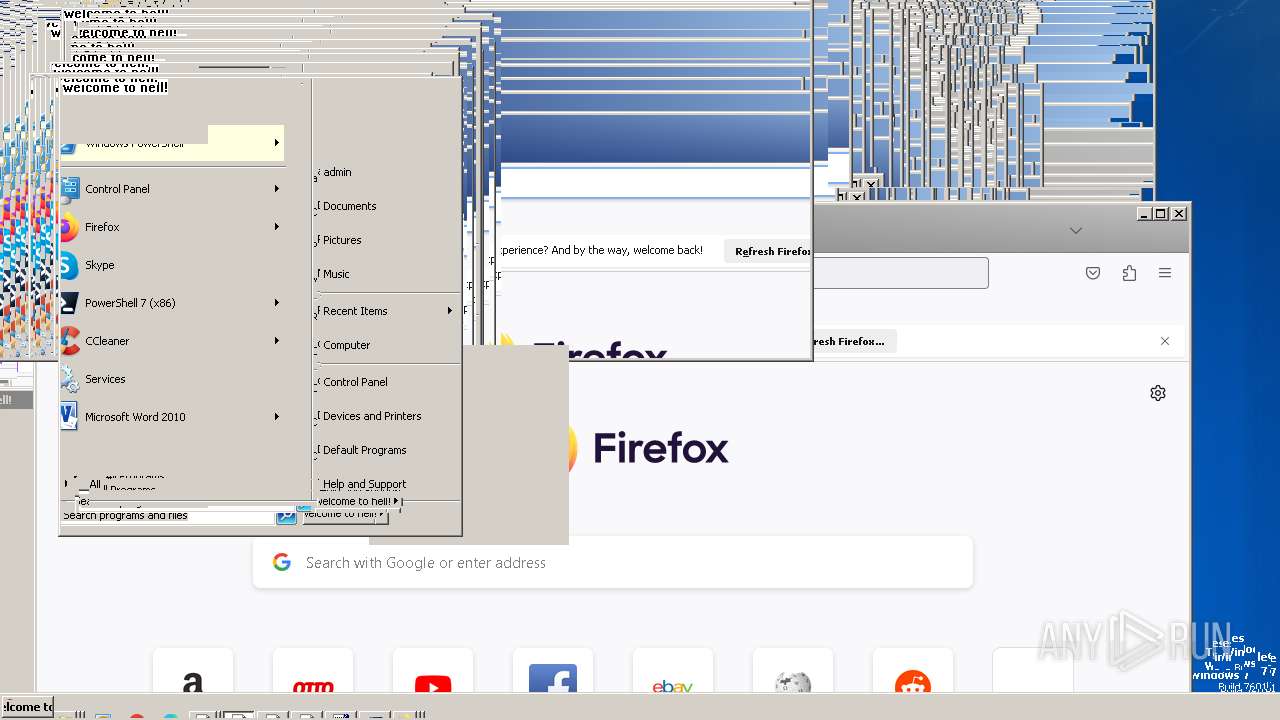Open the YouTube shortcut tile
1280x720 pixels.
pyautogui.click(x=433, y=670)
